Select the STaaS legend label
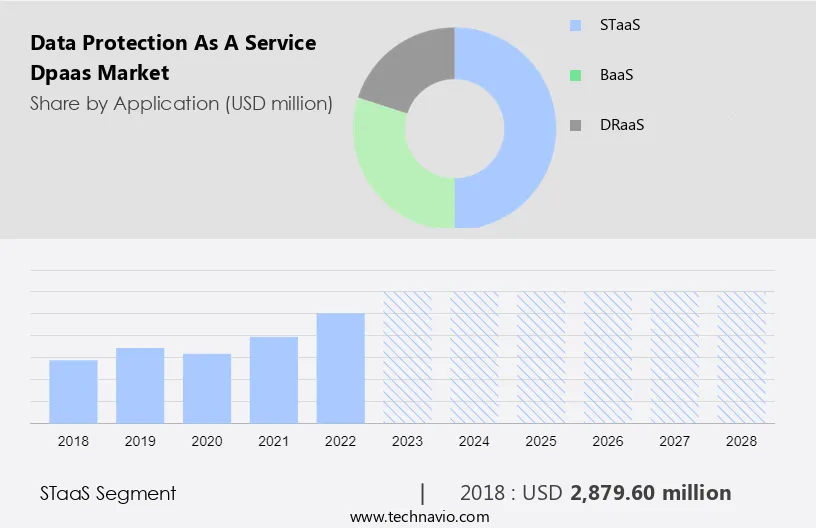This screenshot has width=816, height=528. pos(620,25)
